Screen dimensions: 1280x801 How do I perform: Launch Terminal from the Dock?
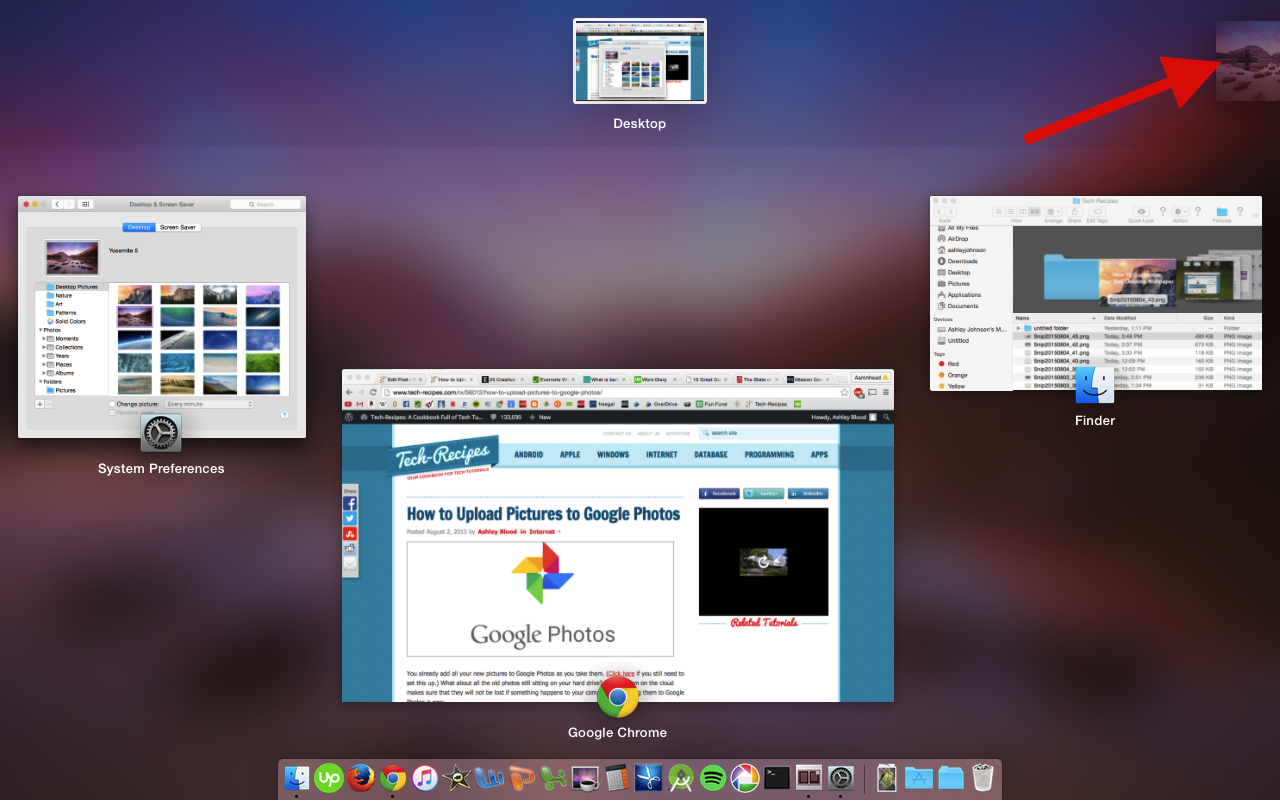tap(777, 777)
